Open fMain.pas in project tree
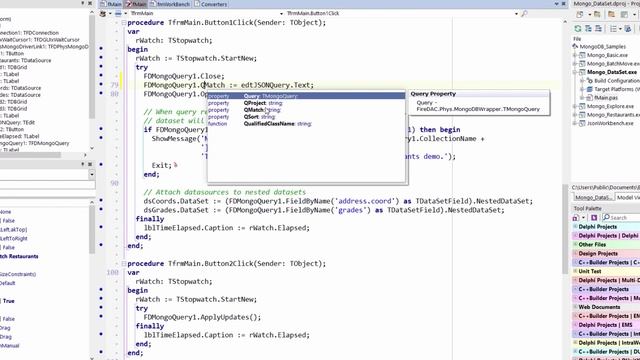Viewport: 640px width, 360px height. pyautogui.click(x=606, y=98)
